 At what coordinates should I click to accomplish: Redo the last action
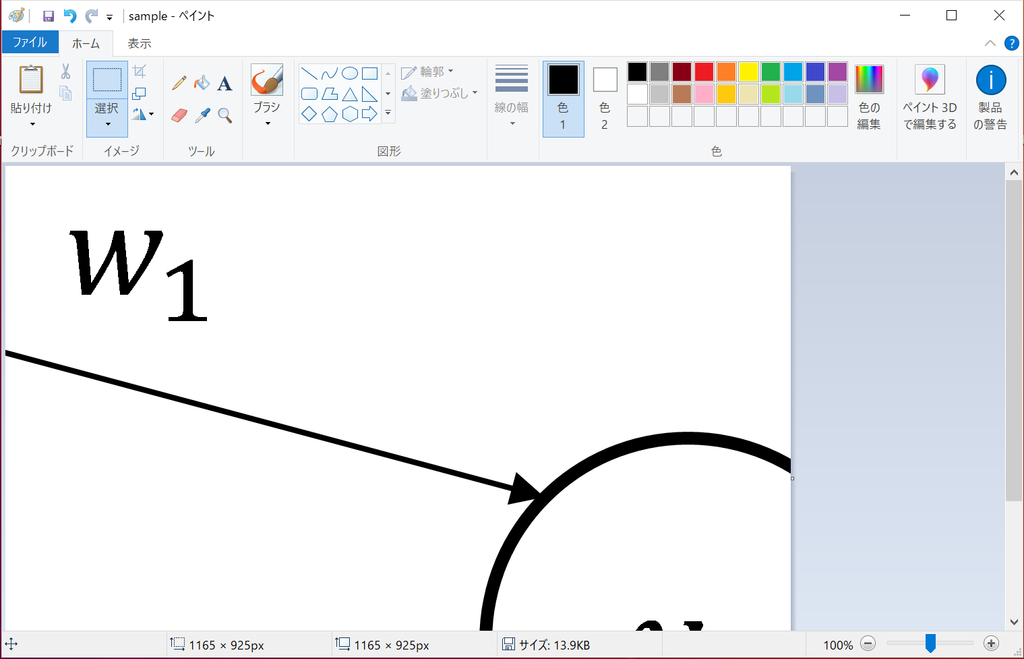pyautogui.click(x=91, y=16)
